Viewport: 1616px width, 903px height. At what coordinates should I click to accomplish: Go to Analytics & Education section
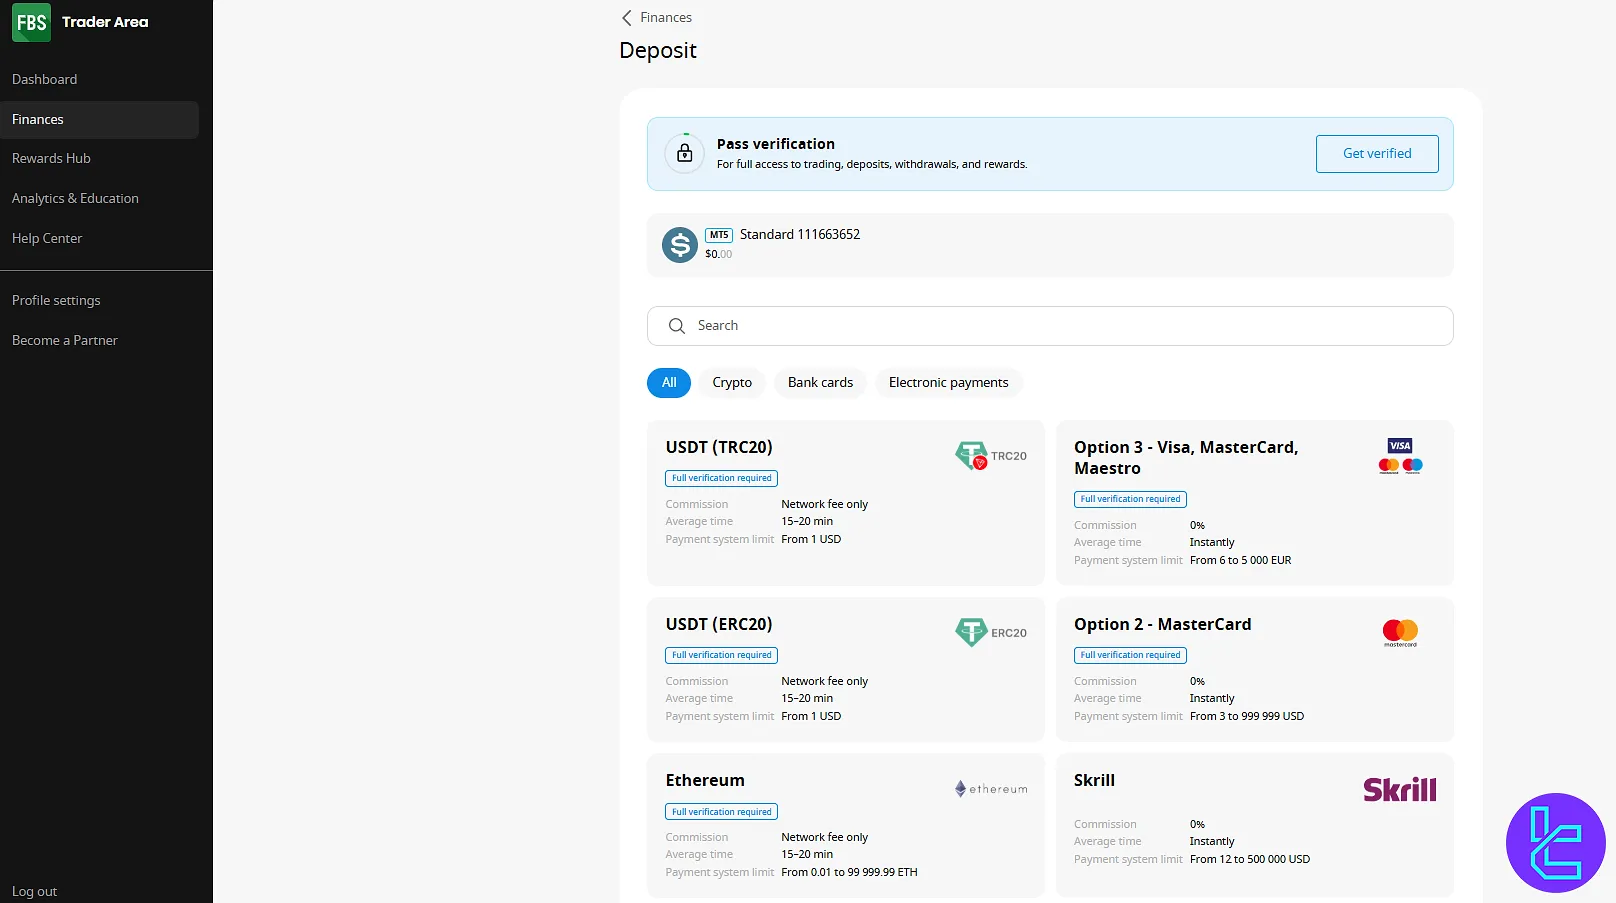(75, 198)
